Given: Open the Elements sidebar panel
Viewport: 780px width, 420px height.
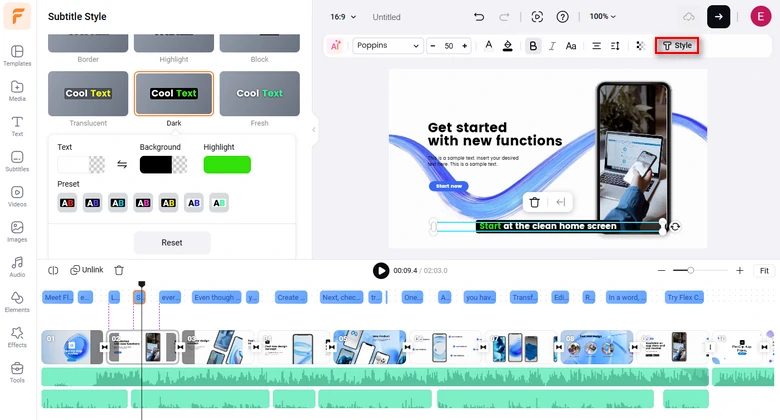Looking at the screenshot, I should 17,303.
